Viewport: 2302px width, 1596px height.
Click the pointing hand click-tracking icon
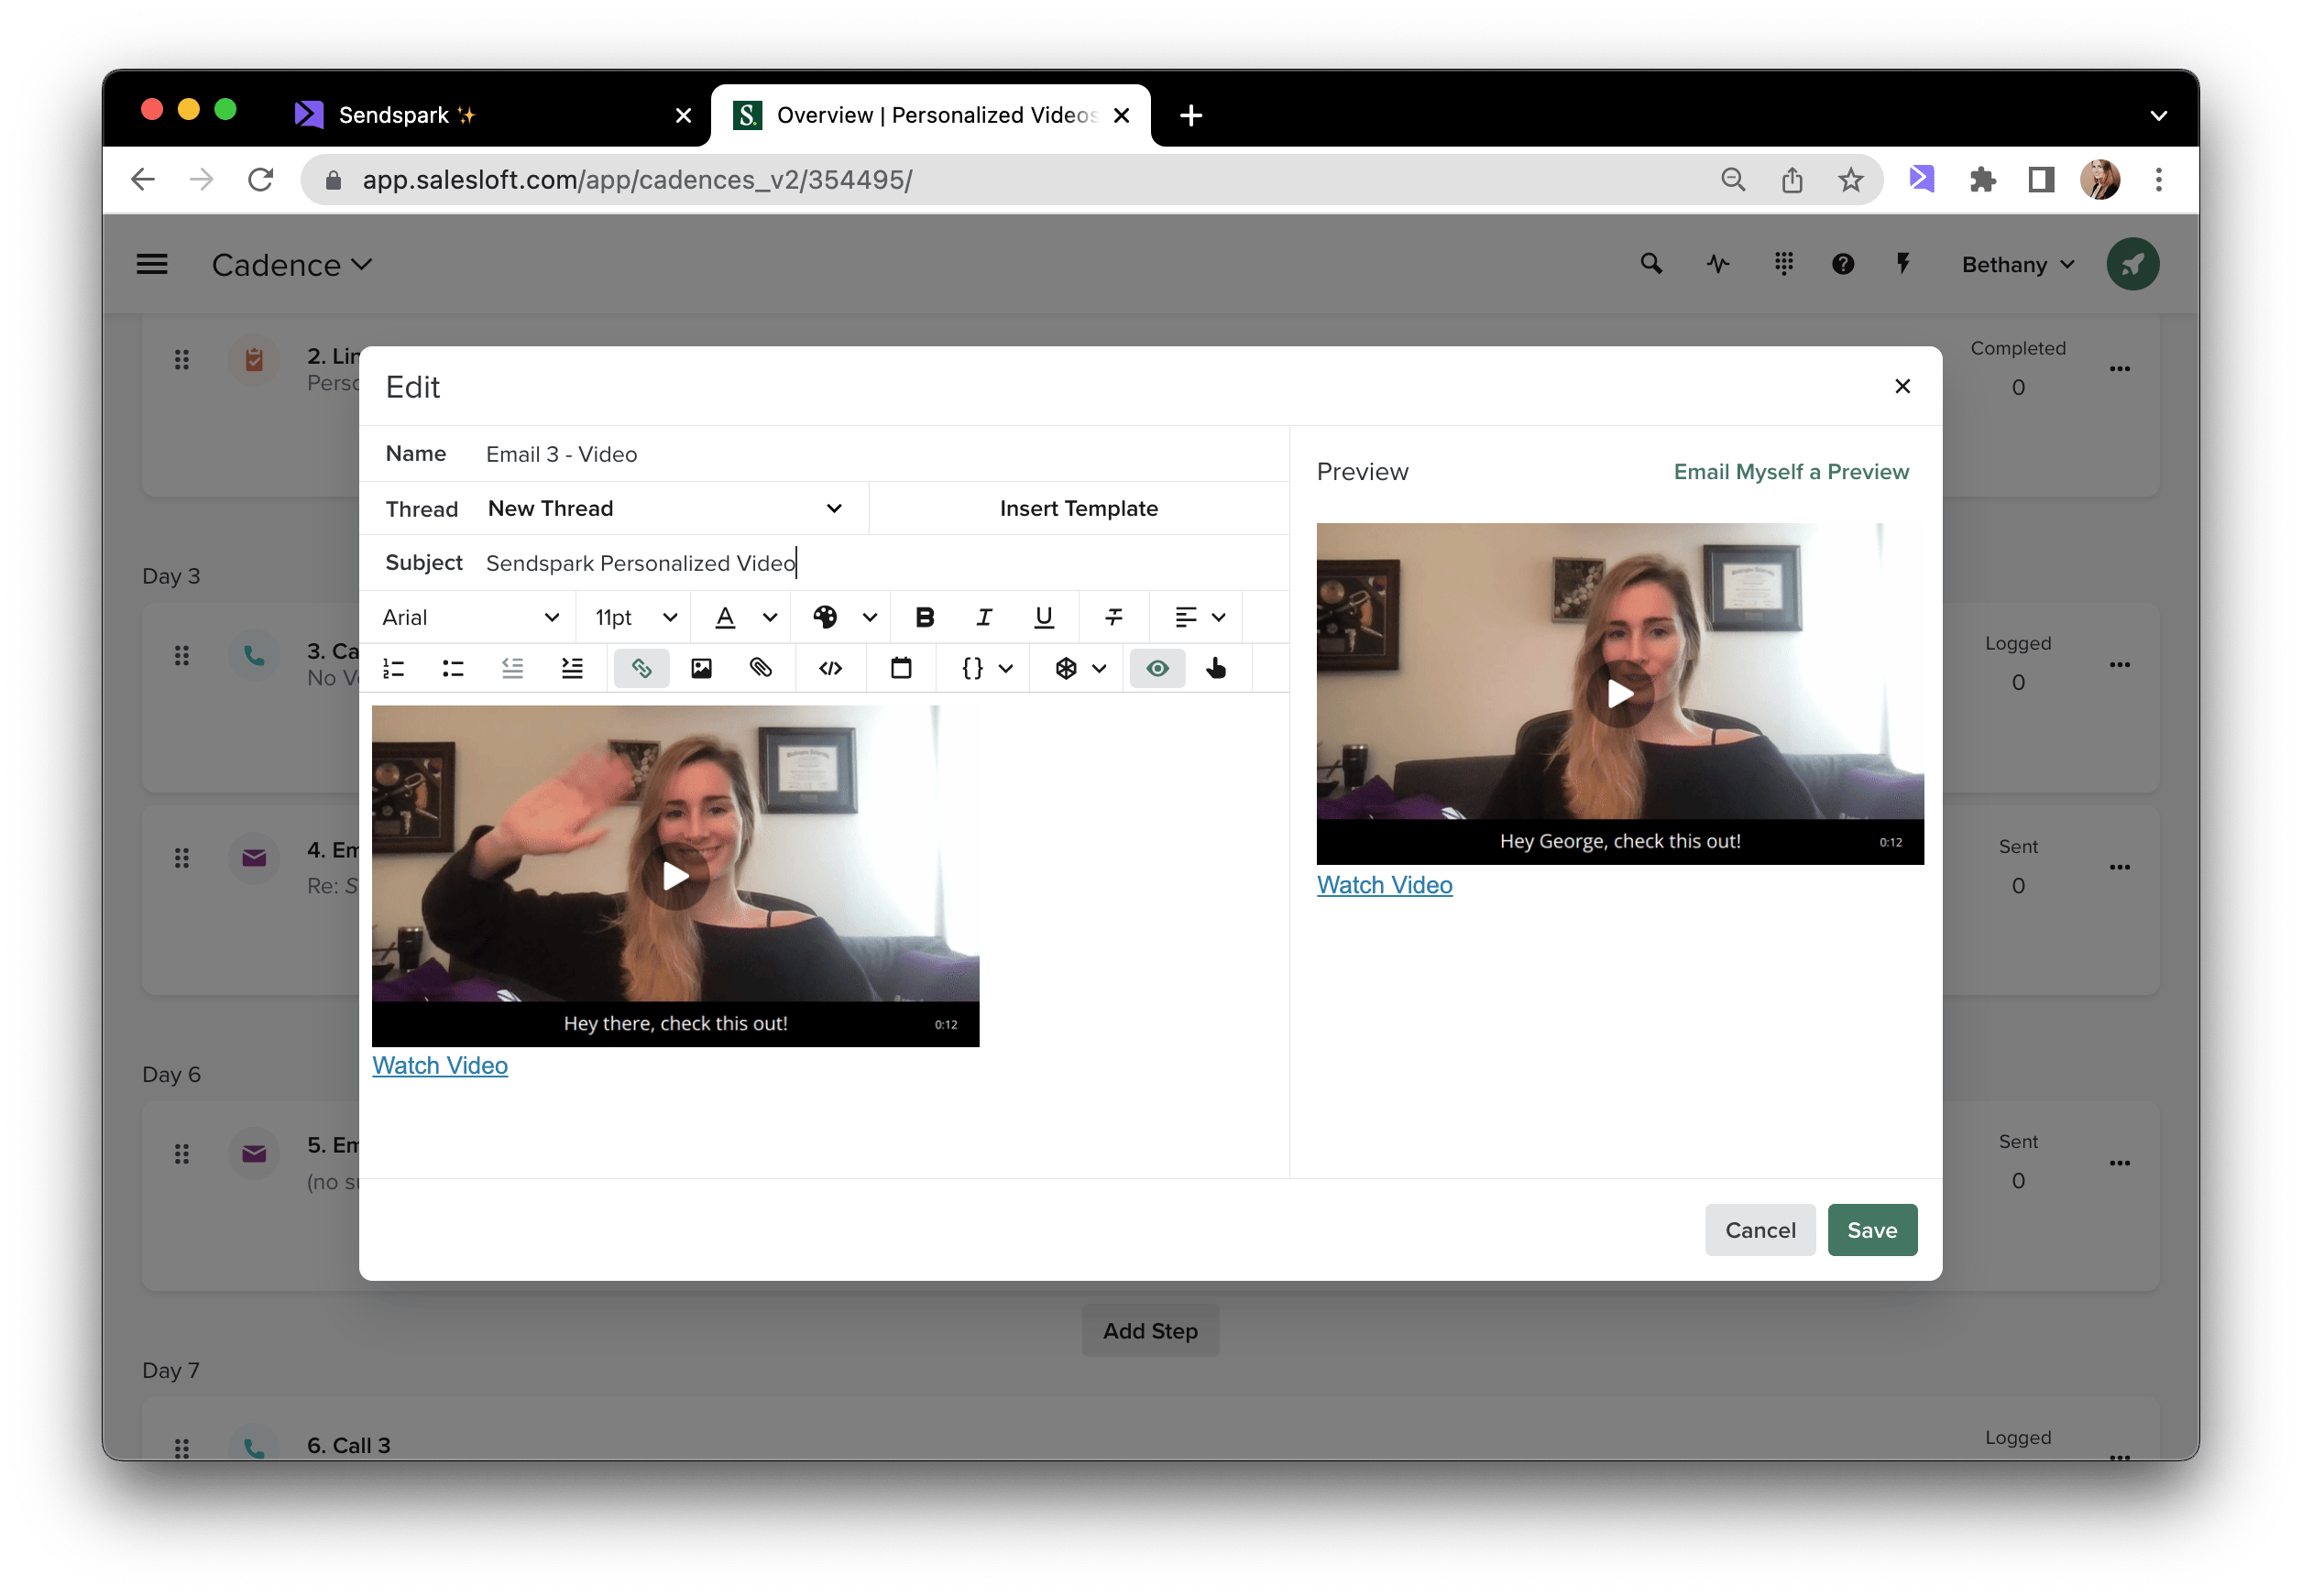point(1216,668)
